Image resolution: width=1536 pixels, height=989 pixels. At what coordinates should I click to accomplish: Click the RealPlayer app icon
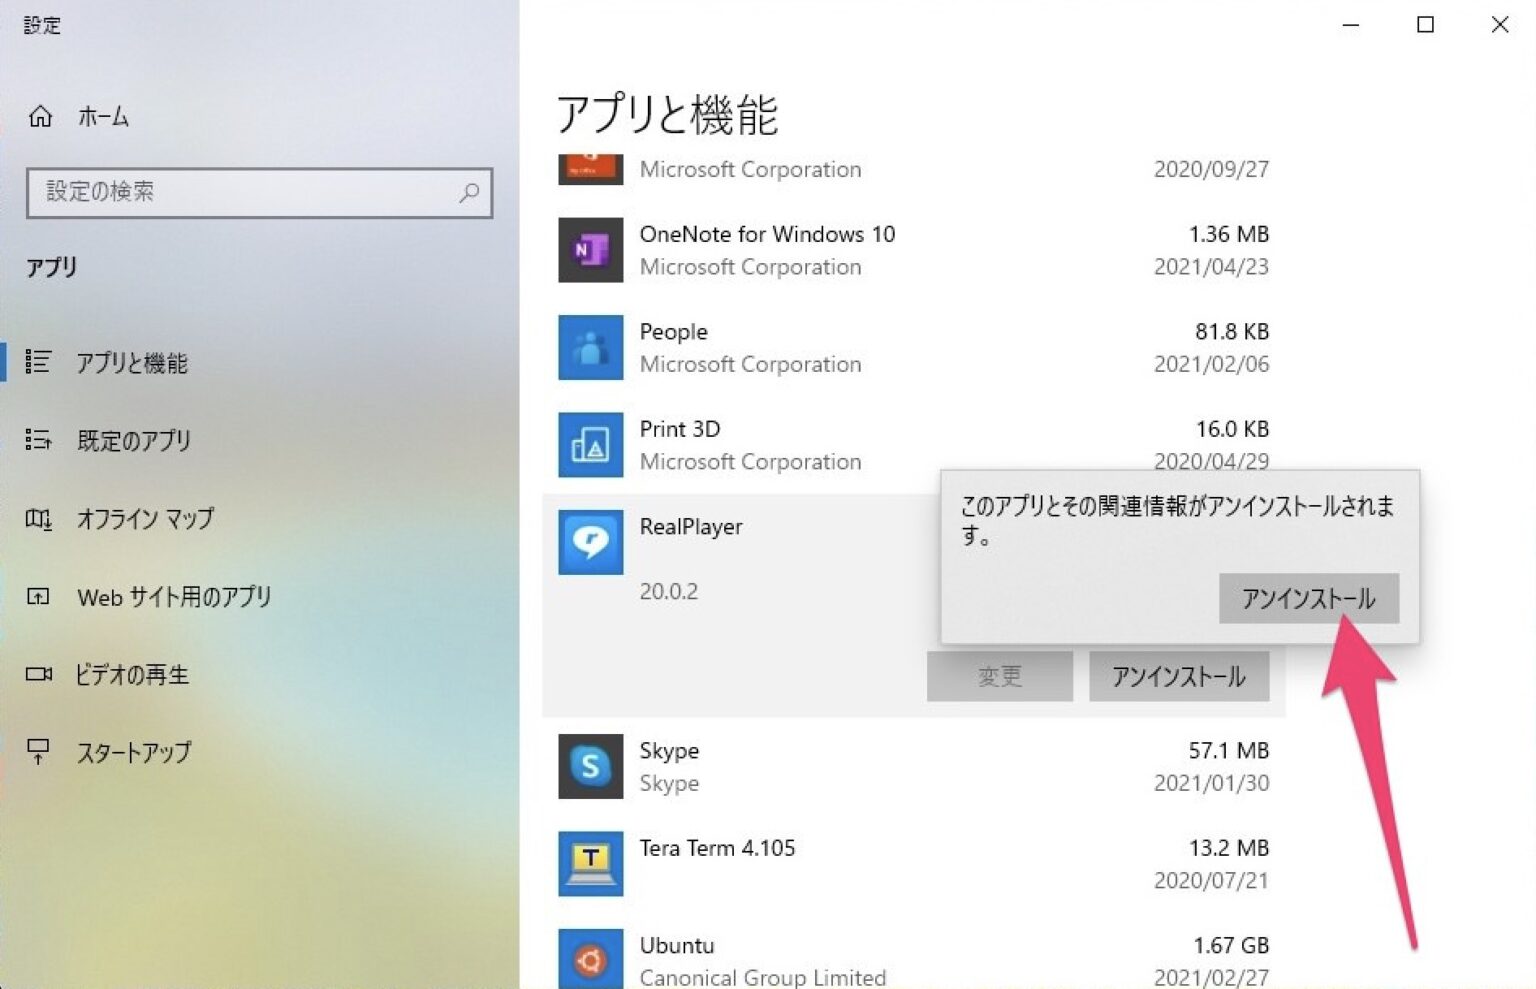590,542
